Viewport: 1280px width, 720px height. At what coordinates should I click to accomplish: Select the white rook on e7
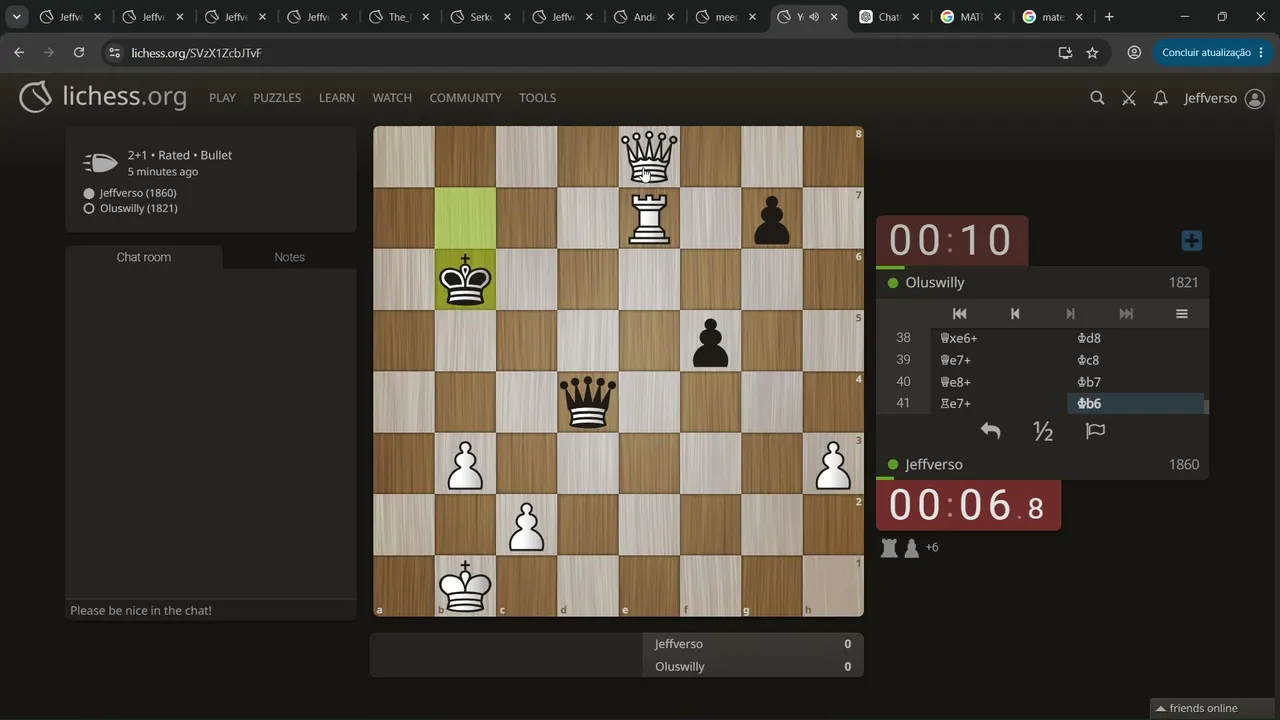click(x=649, y=218)
